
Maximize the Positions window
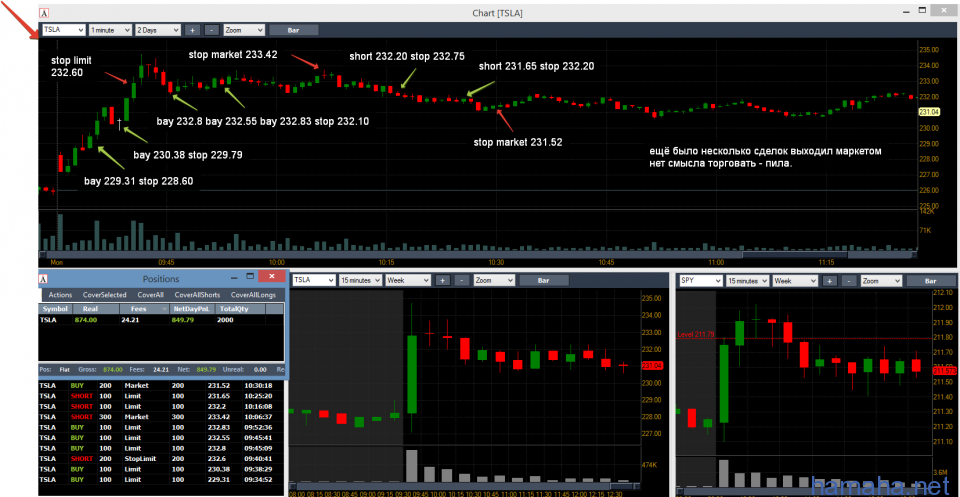coord(249,277)
